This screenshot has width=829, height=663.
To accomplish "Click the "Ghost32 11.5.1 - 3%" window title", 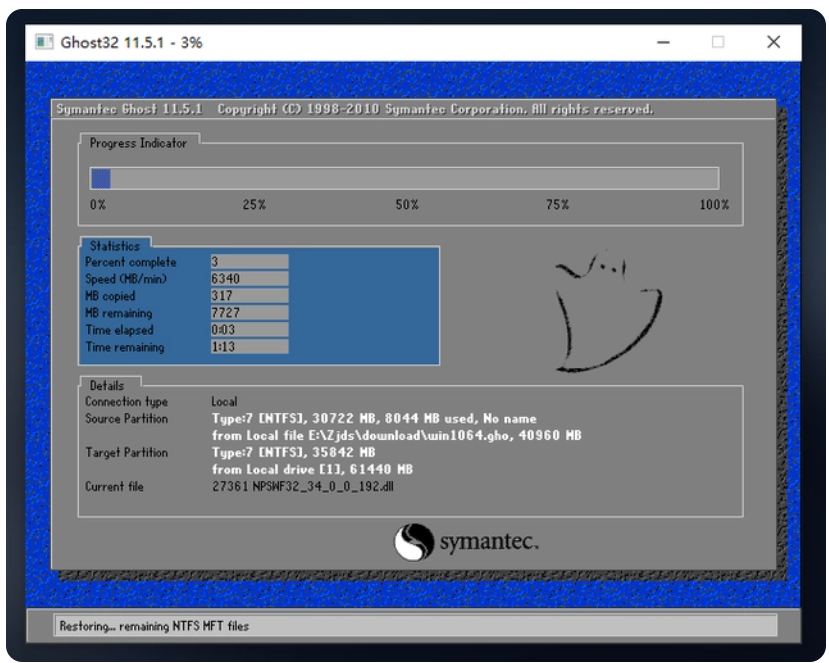I will pos(131,42).
